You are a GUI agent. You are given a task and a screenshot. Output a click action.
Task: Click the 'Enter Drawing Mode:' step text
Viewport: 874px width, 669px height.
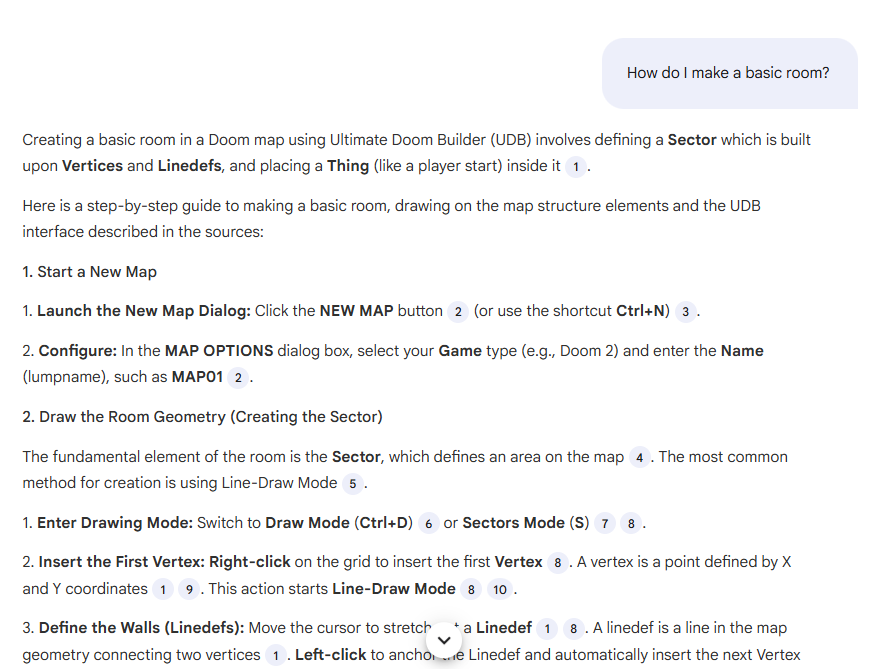[x=115, y=523]
